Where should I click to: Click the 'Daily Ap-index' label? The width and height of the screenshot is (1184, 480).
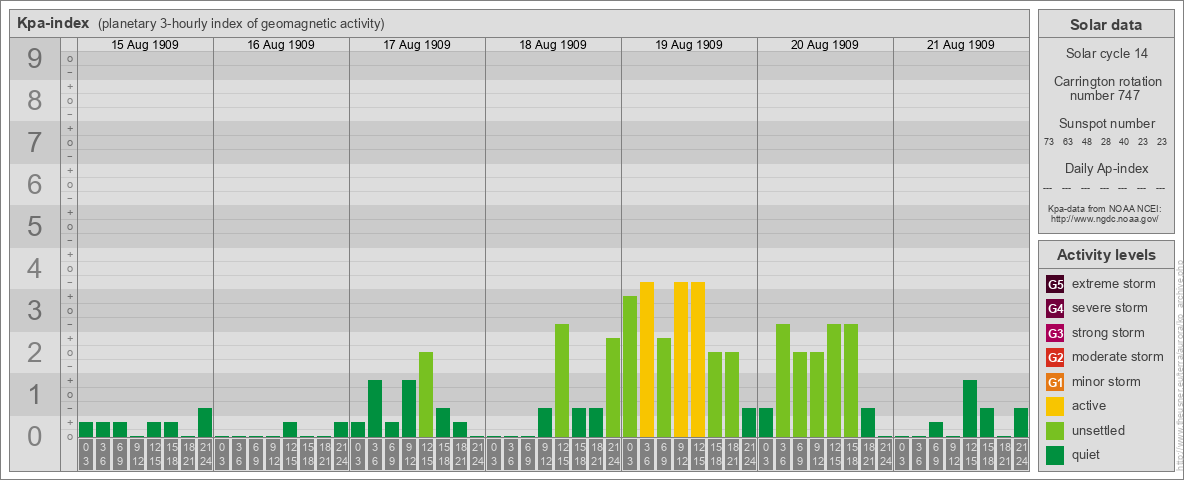1106,168
